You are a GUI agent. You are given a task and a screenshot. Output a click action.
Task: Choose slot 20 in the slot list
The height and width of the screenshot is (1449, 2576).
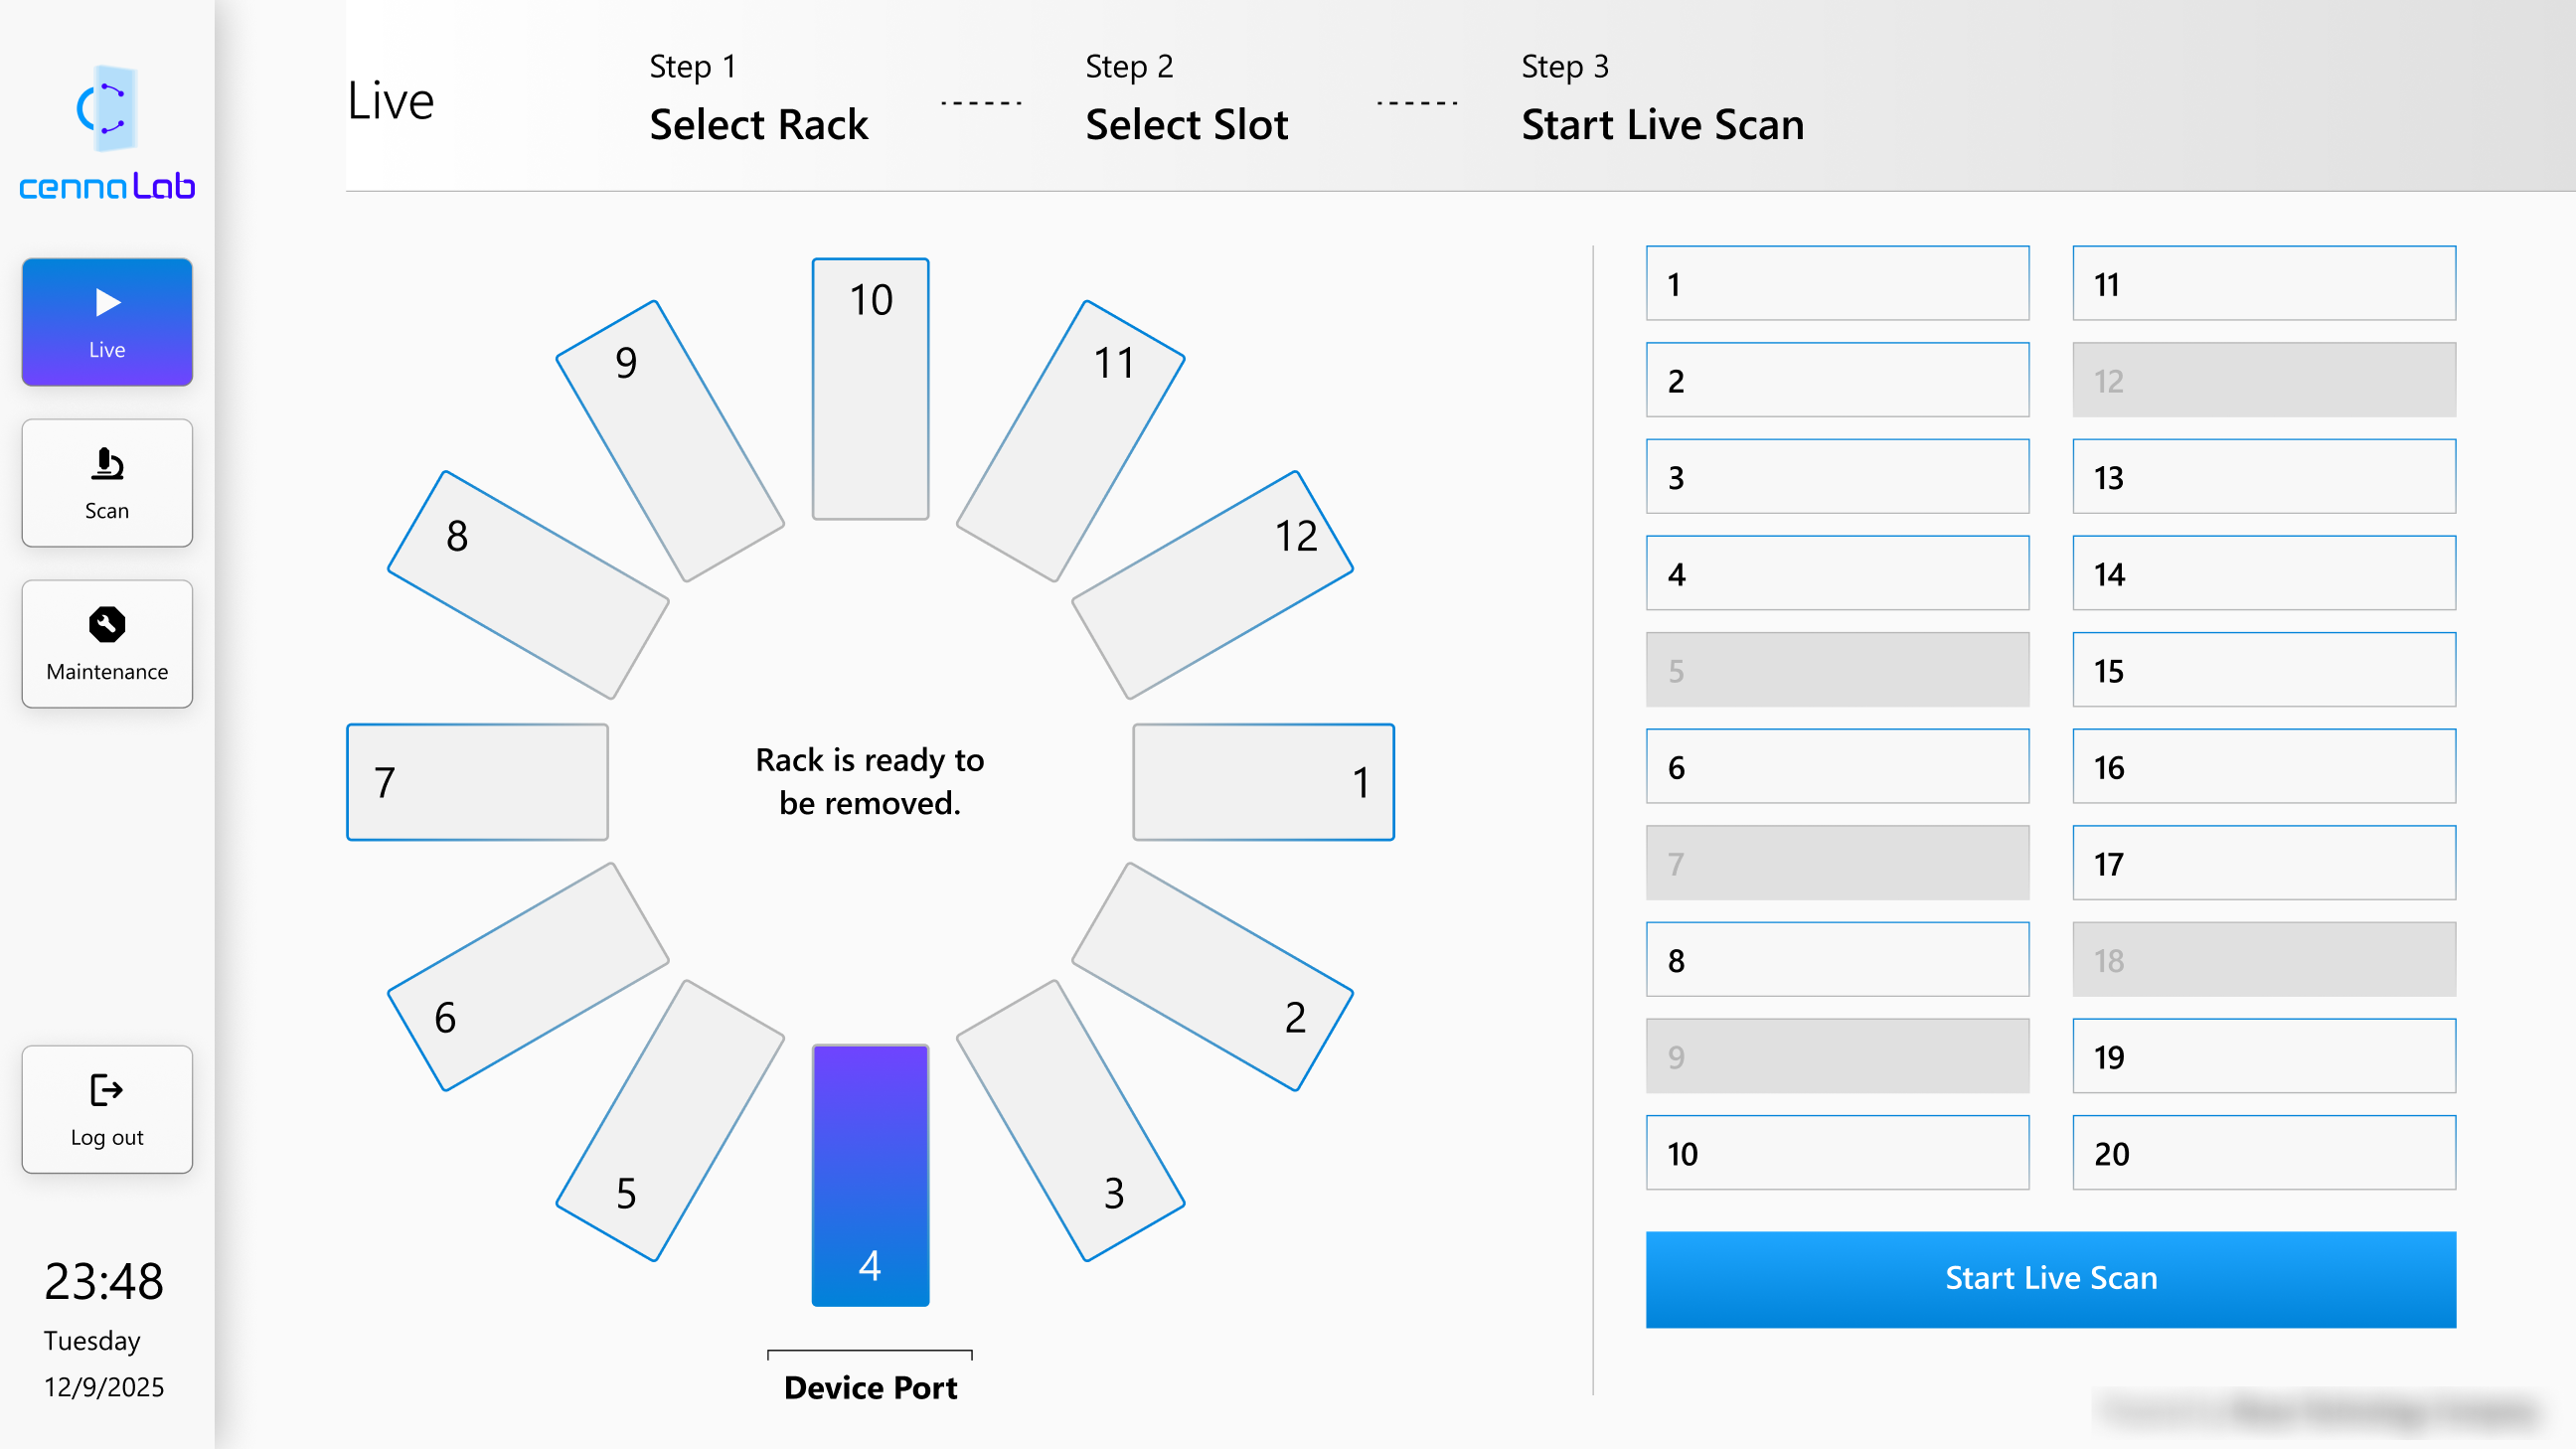[x=2263, y=1153]
